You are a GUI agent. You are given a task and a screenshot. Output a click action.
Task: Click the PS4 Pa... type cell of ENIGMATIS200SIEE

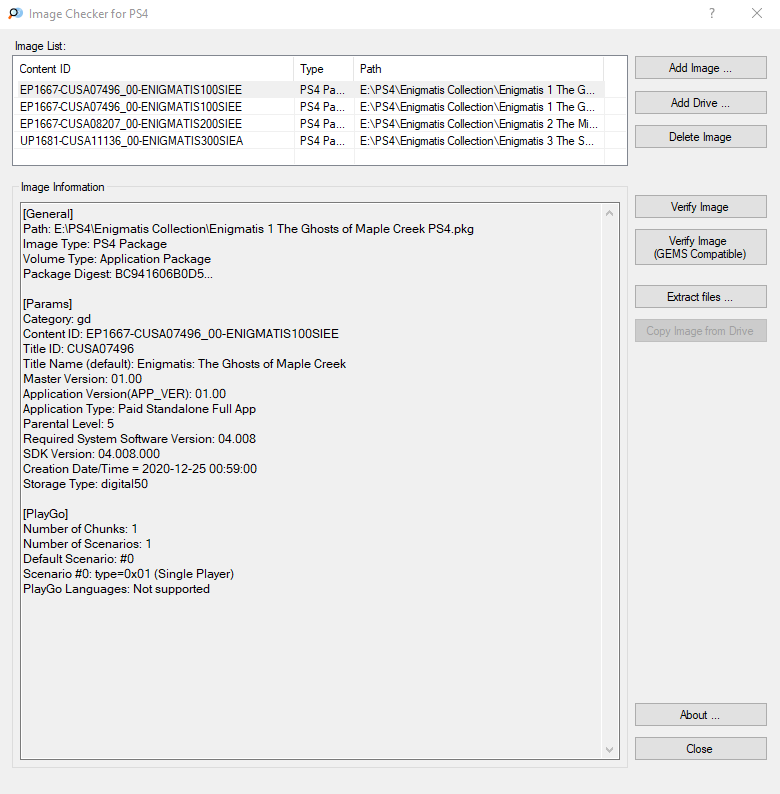[322, 124]
